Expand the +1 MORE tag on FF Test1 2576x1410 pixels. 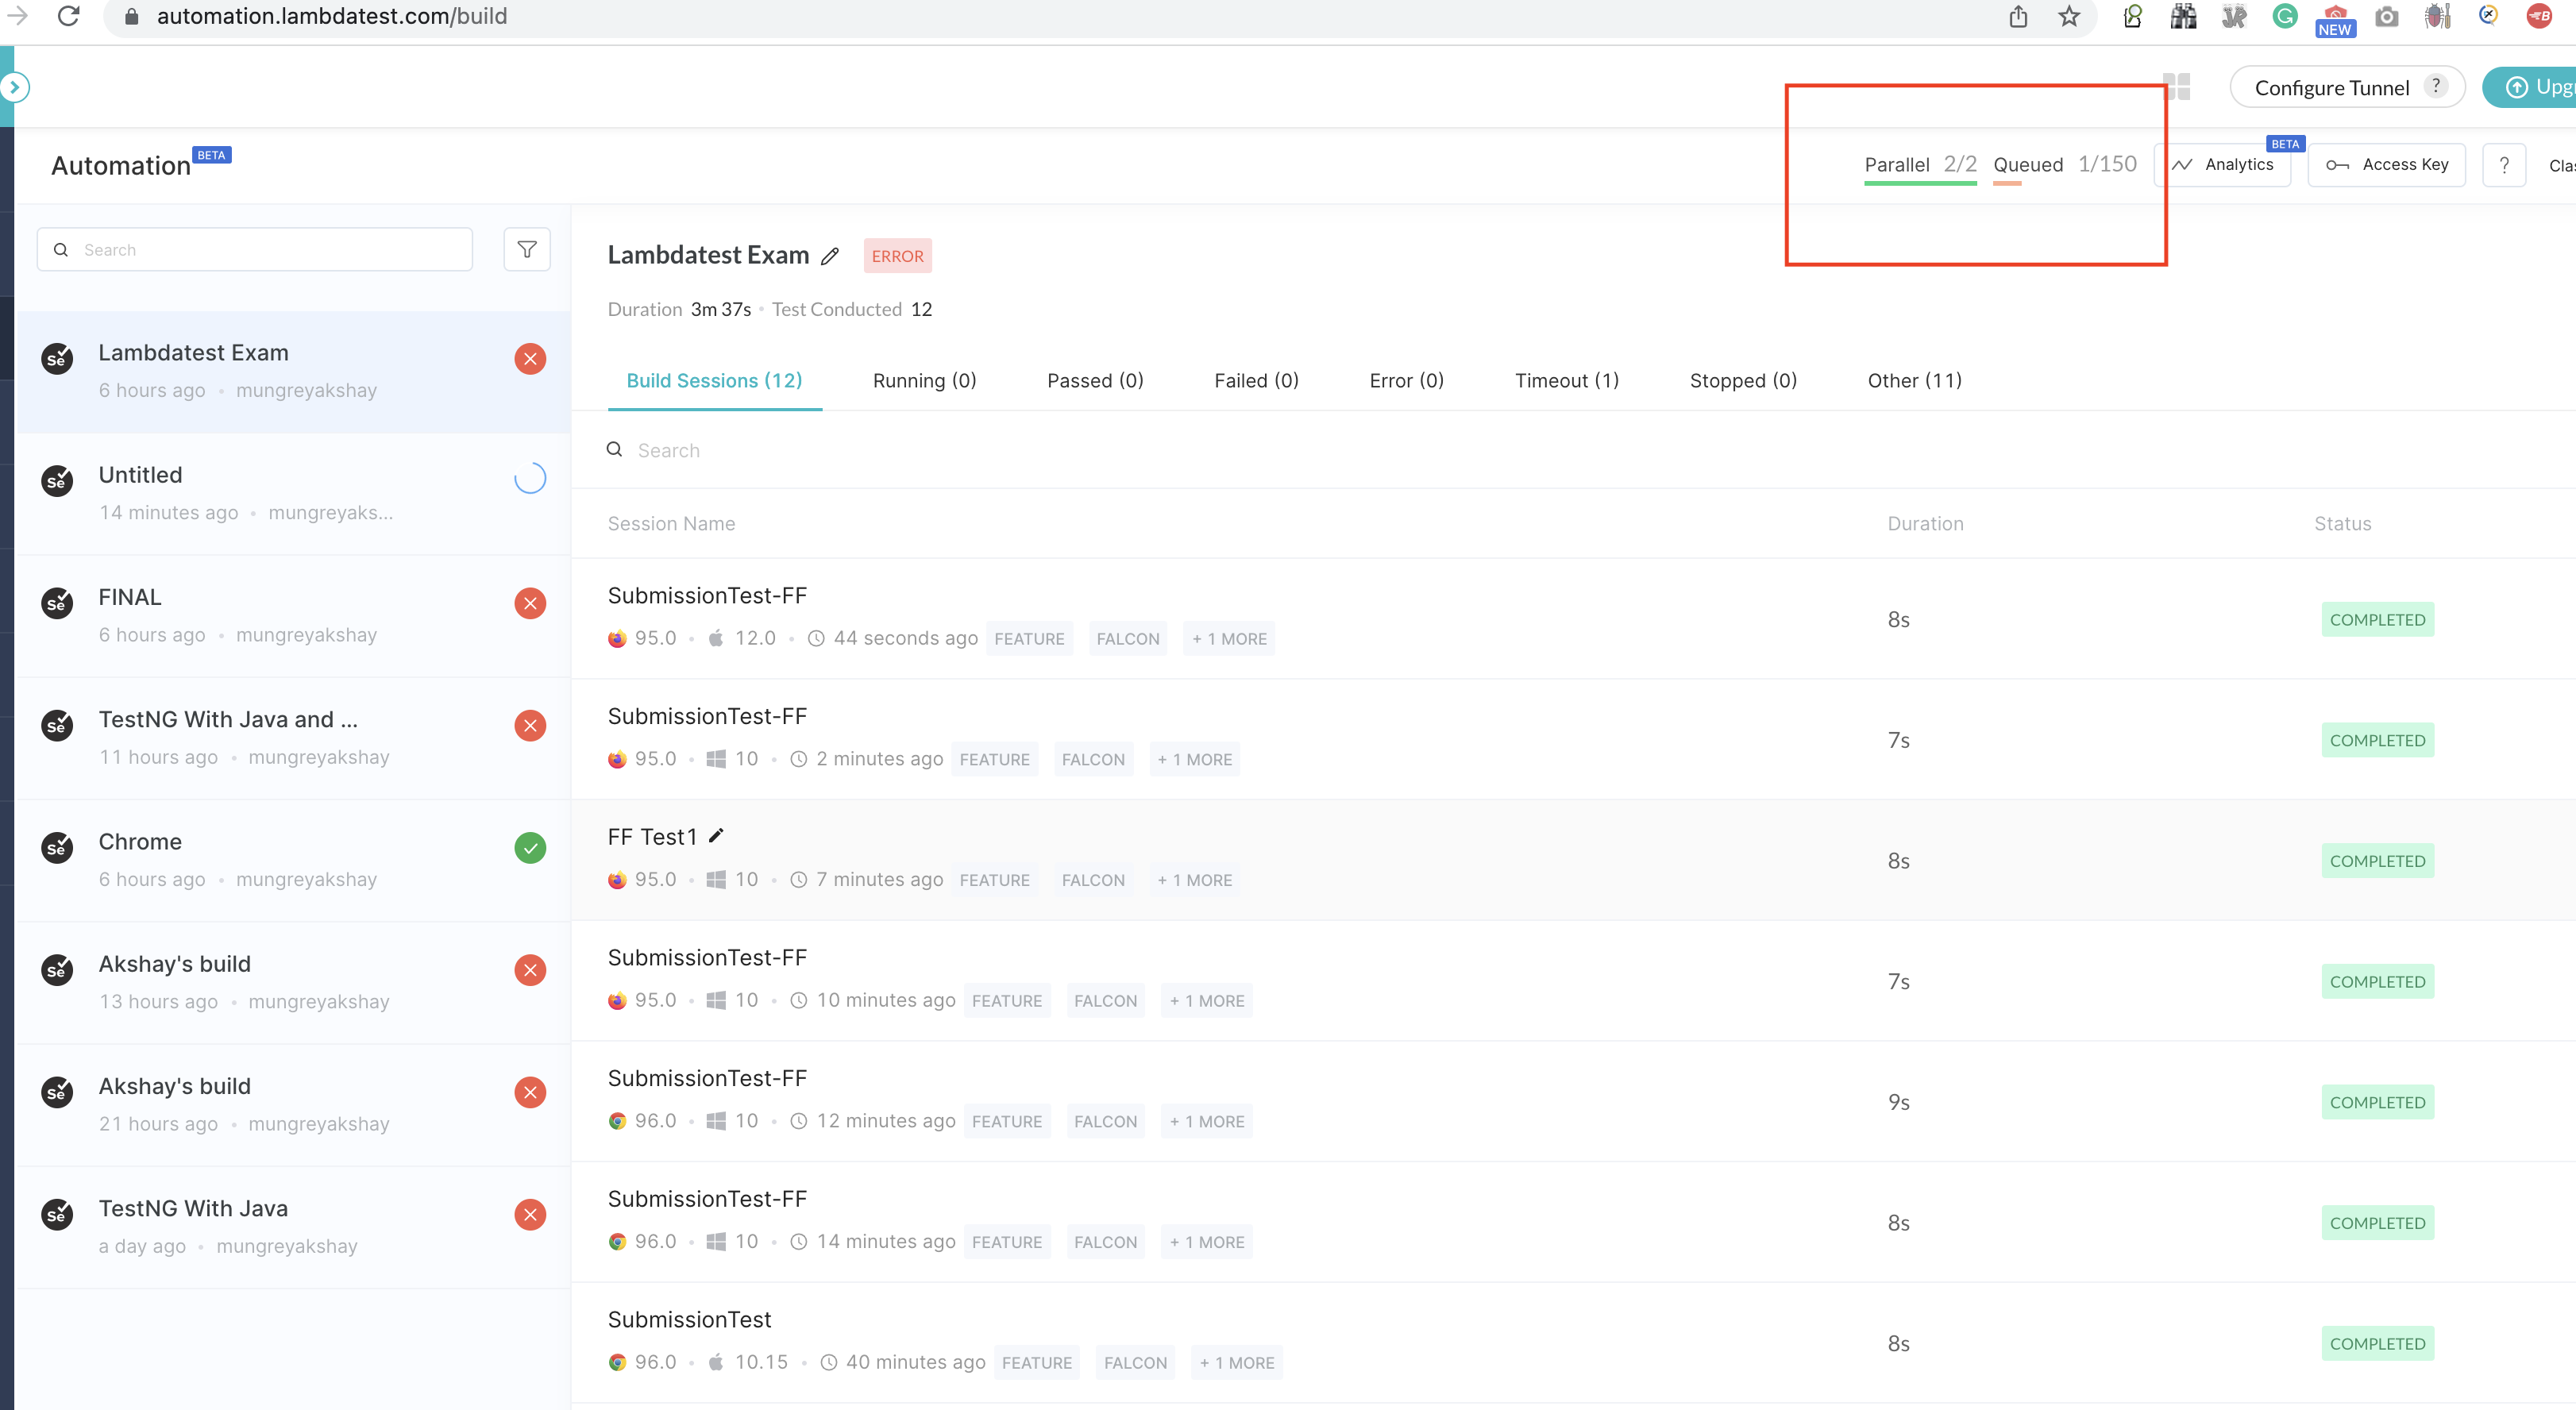click(x=1194, y=880)
